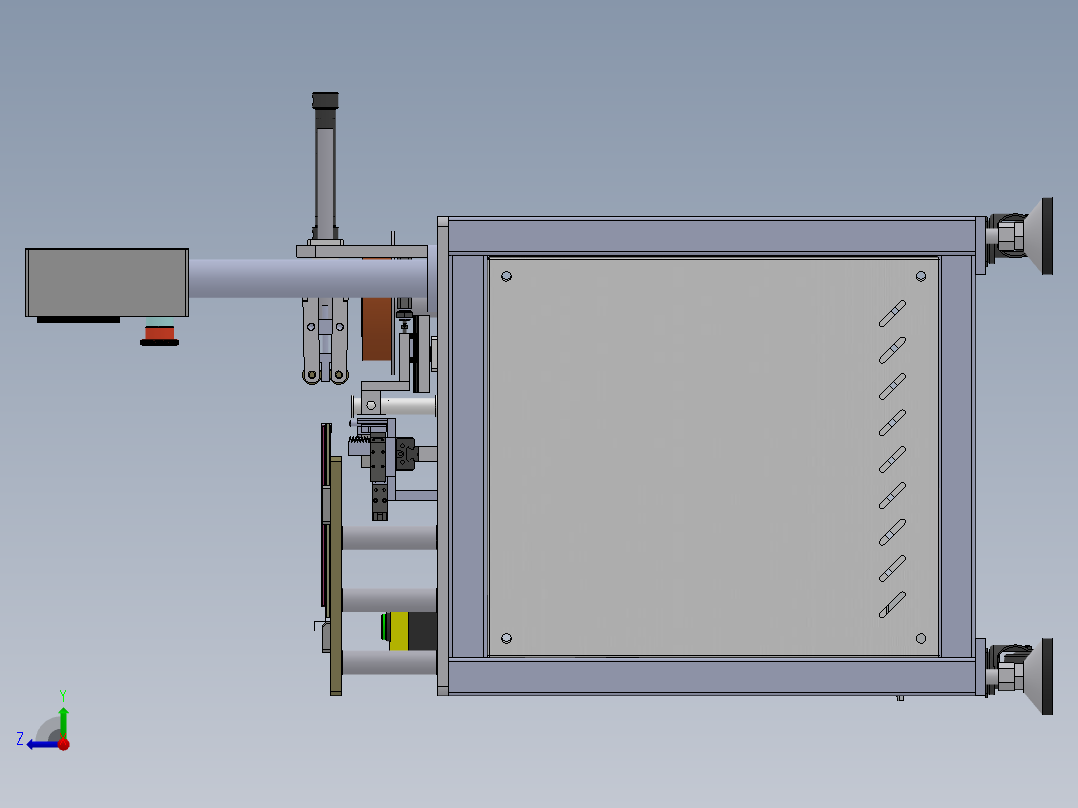Click the red origin point of the triad
This screenshot has width=1078, height=808.
point(63,742)
